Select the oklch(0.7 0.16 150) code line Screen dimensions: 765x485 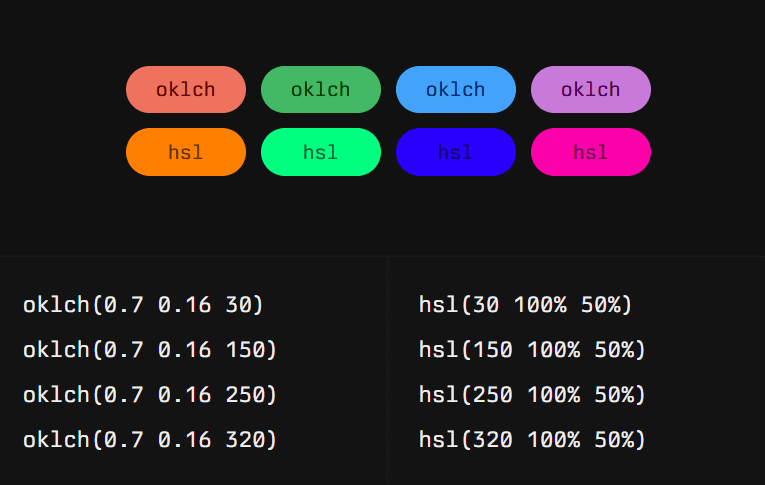(x=150, y=349)
